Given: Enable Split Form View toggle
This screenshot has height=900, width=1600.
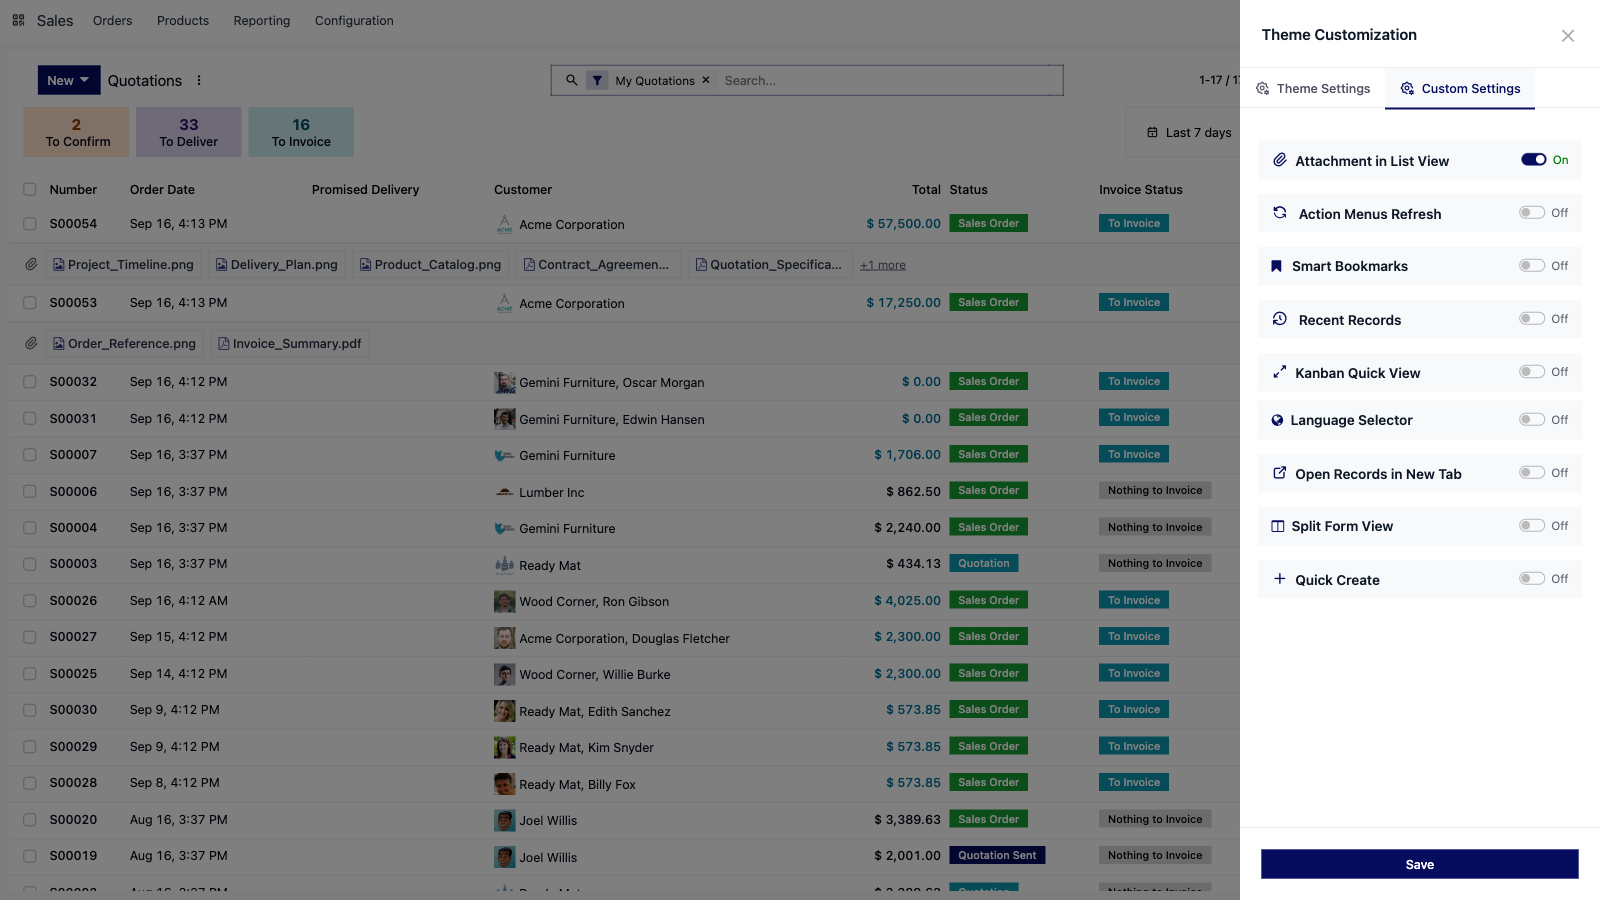Looking at the screenshot, I should 1532,525.
